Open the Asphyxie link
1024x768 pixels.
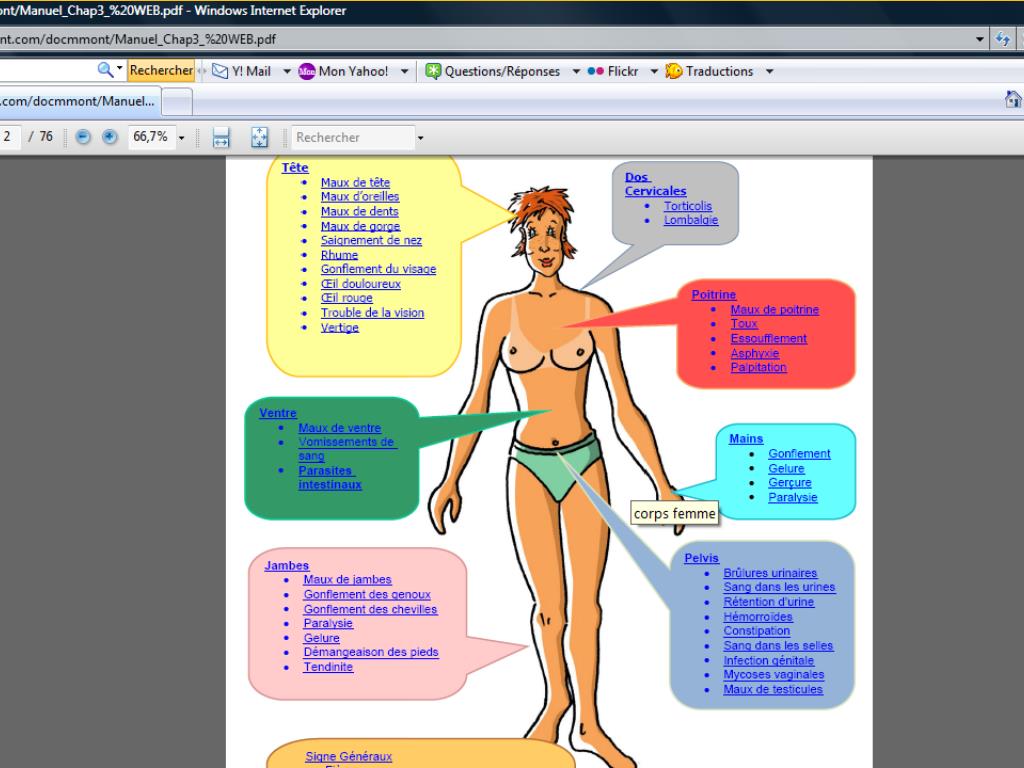pyautogui.click(x=755, y=353)
